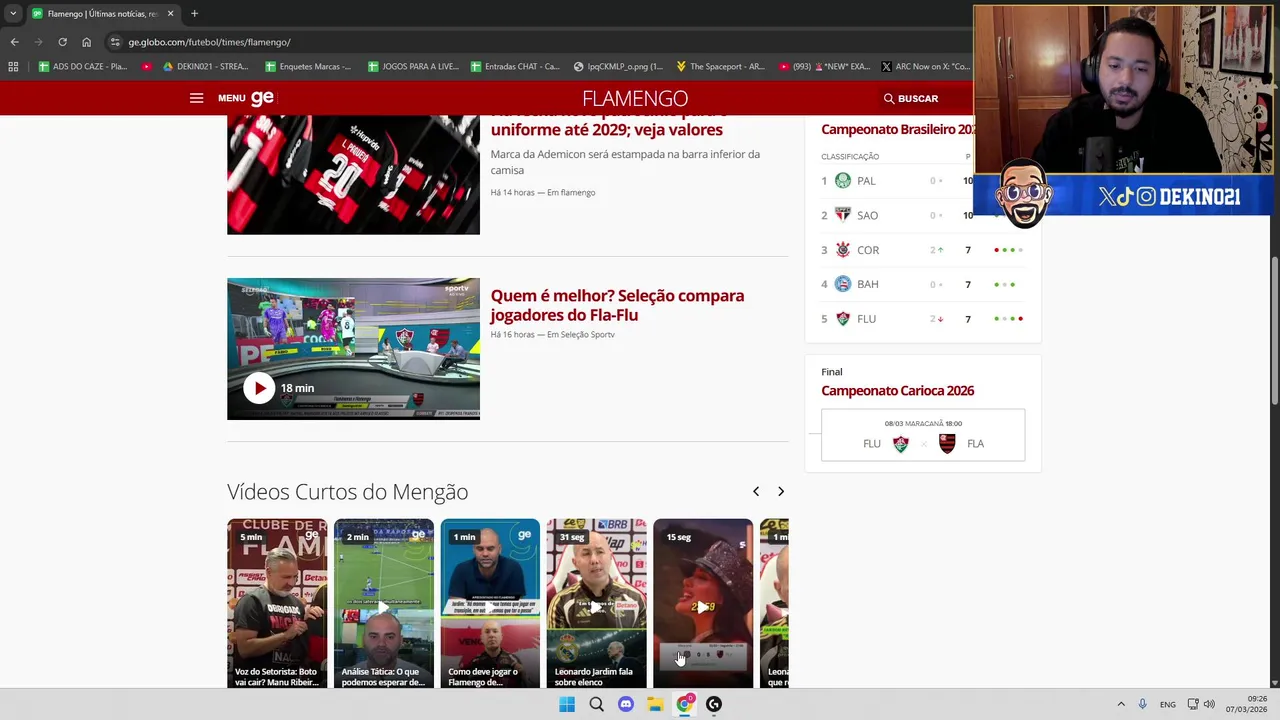Focus the ge.globo.com address bar
The width and height of the screenshot is (1280, 720).
click(x=540, y=42)
